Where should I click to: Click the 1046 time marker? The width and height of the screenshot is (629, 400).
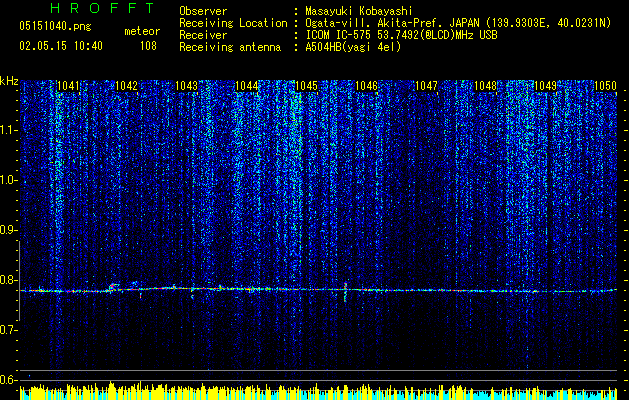pyautogui.click(x=366, y=86)
